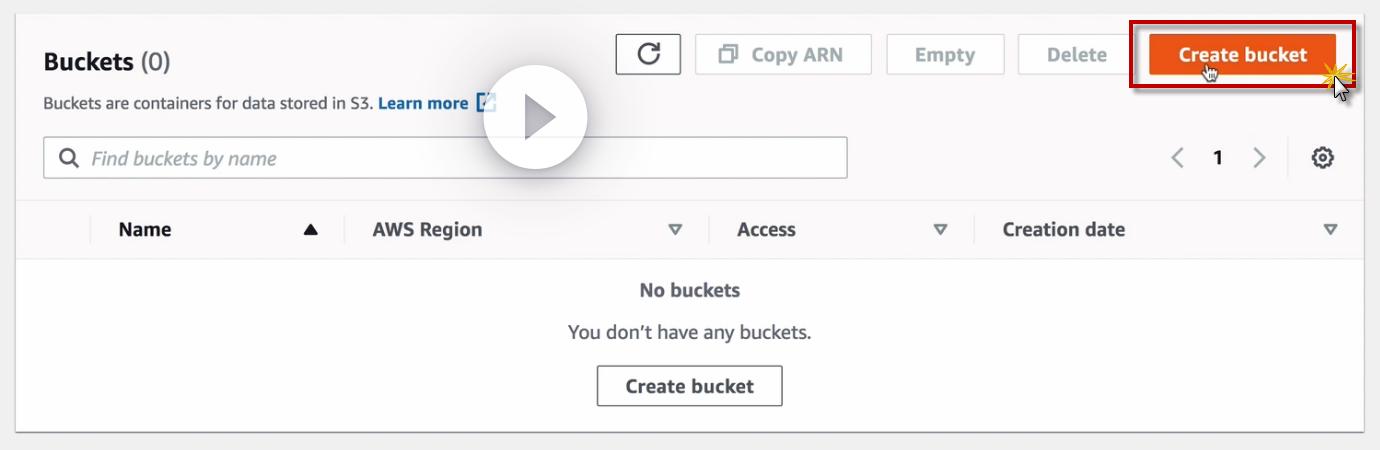Click the orange Create bucket button
The image size is (1380, 450).
(x=1242, y=54)
